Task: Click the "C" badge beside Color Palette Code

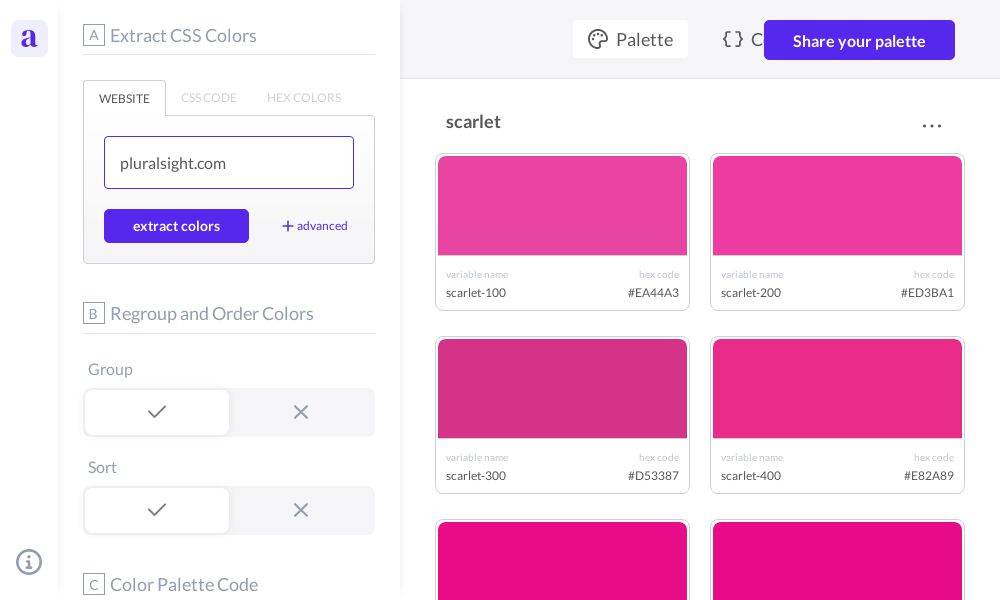Action: point(94,584)
